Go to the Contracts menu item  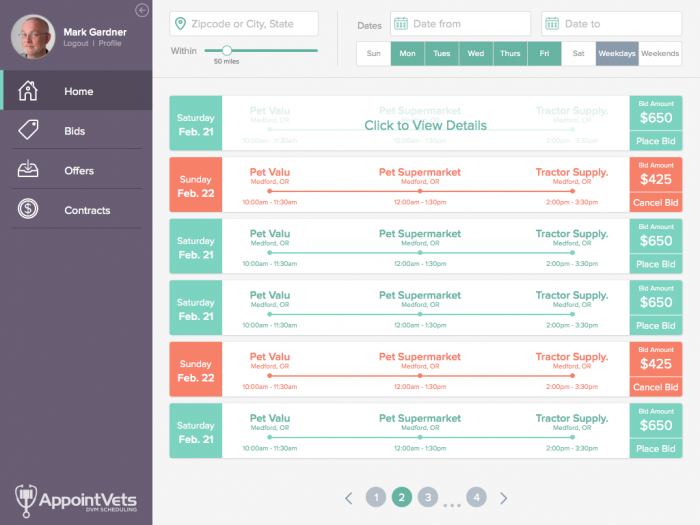click(77, 209)
